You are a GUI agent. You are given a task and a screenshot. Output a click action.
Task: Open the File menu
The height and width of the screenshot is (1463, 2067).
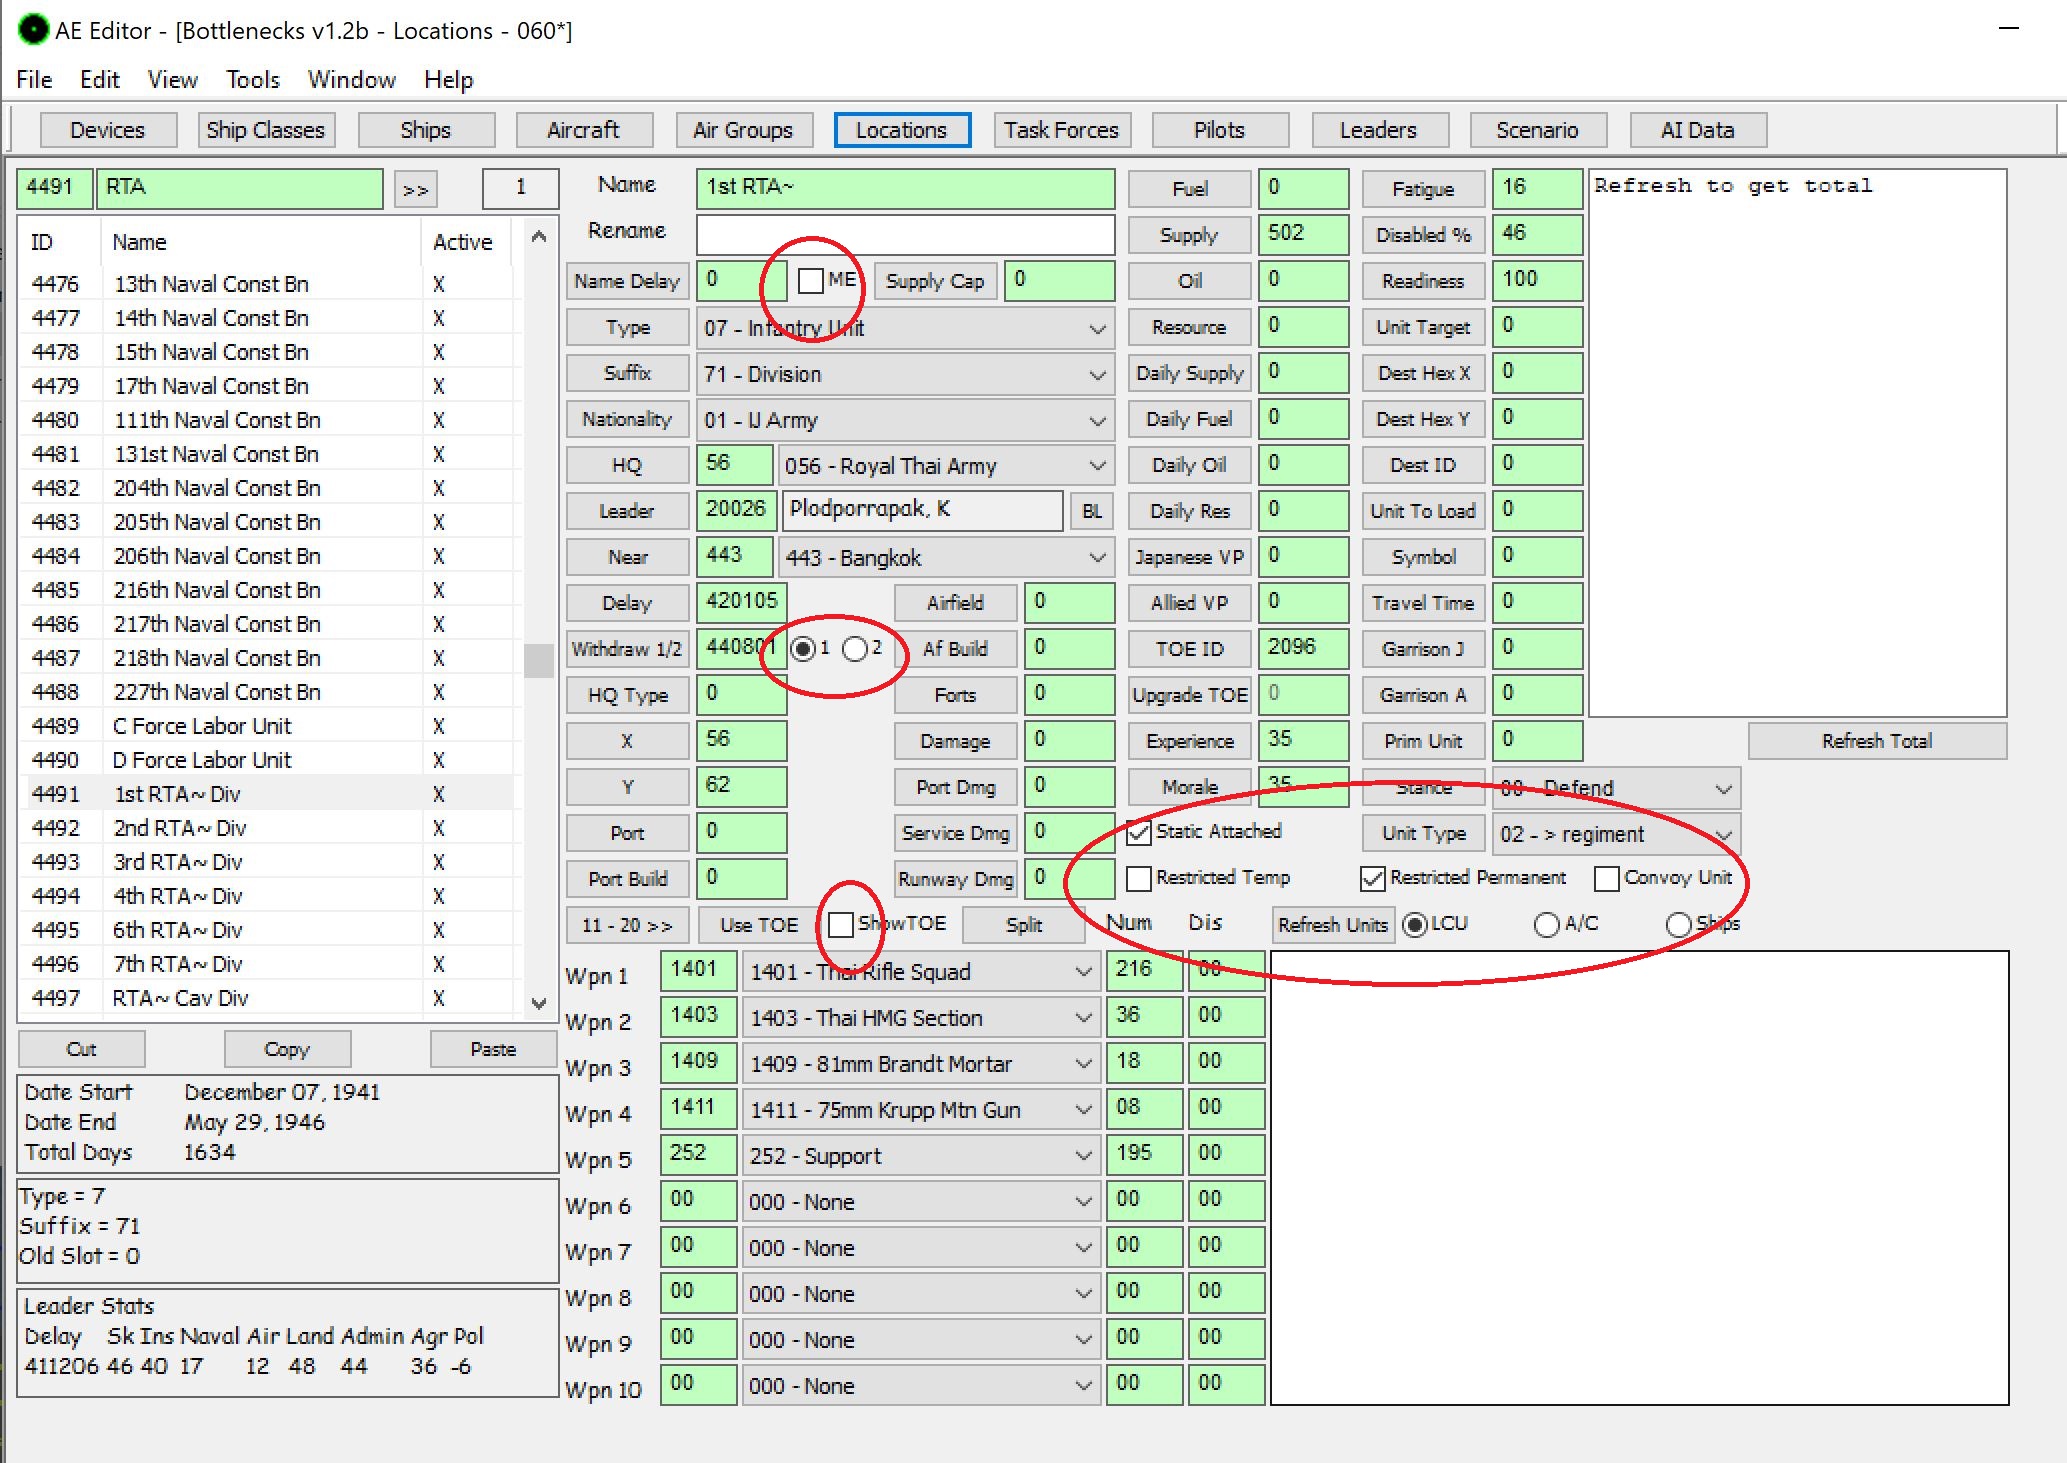(34, 79)
